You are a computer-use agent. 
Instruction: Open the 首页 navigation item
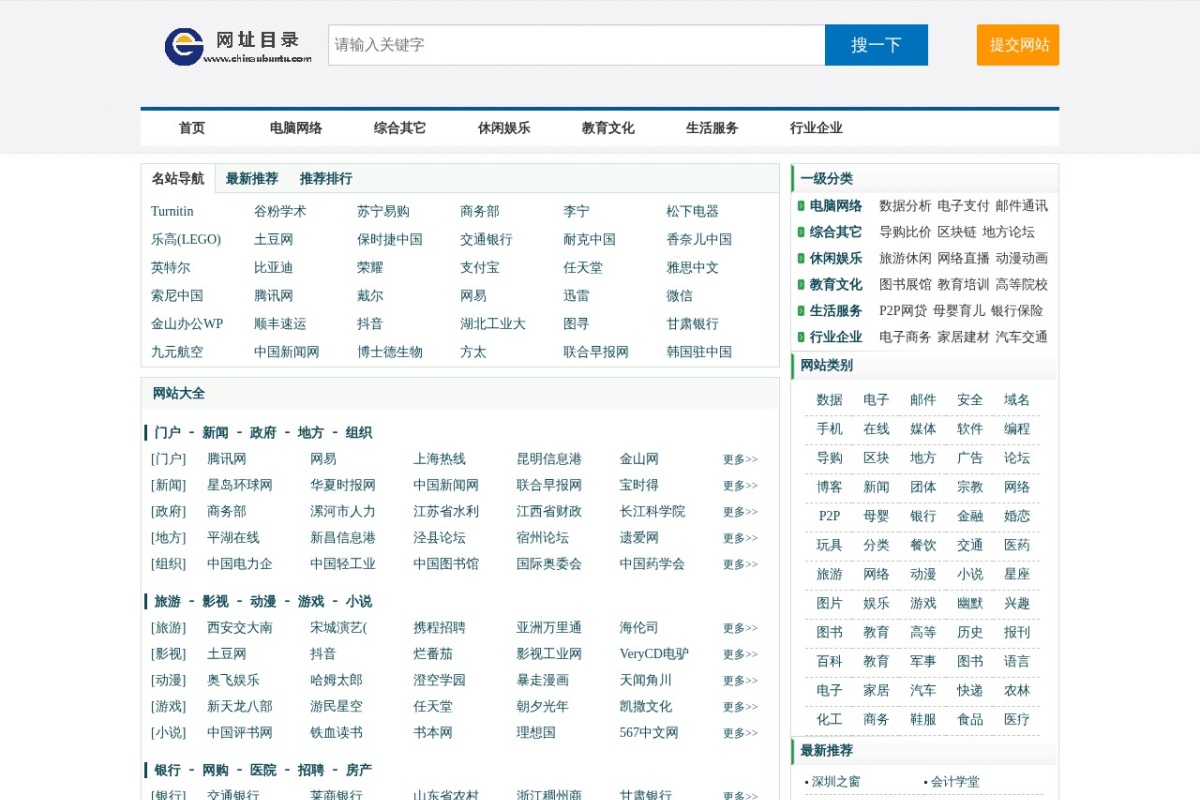(192, 128)
